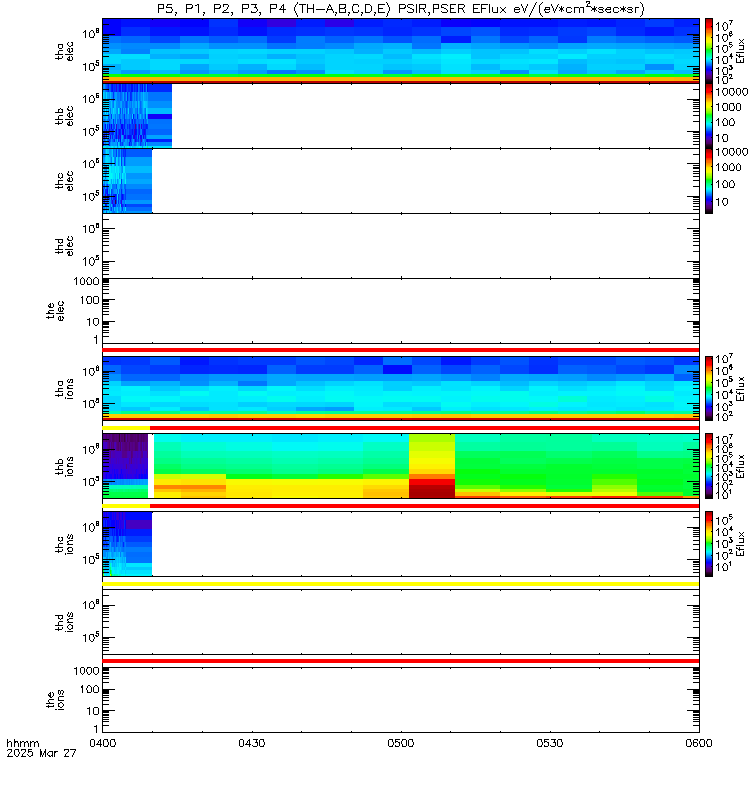Click the 'thb ions' panel label
Viewport: 750px width, 800px height.
pyautogui.click(x=64, y=466)
